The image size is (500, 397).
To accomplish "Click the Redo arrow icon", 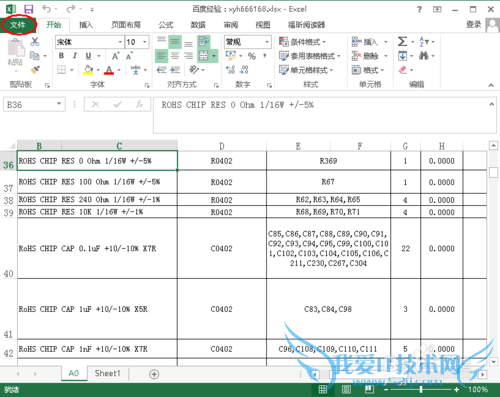I will tap(71, 9).
